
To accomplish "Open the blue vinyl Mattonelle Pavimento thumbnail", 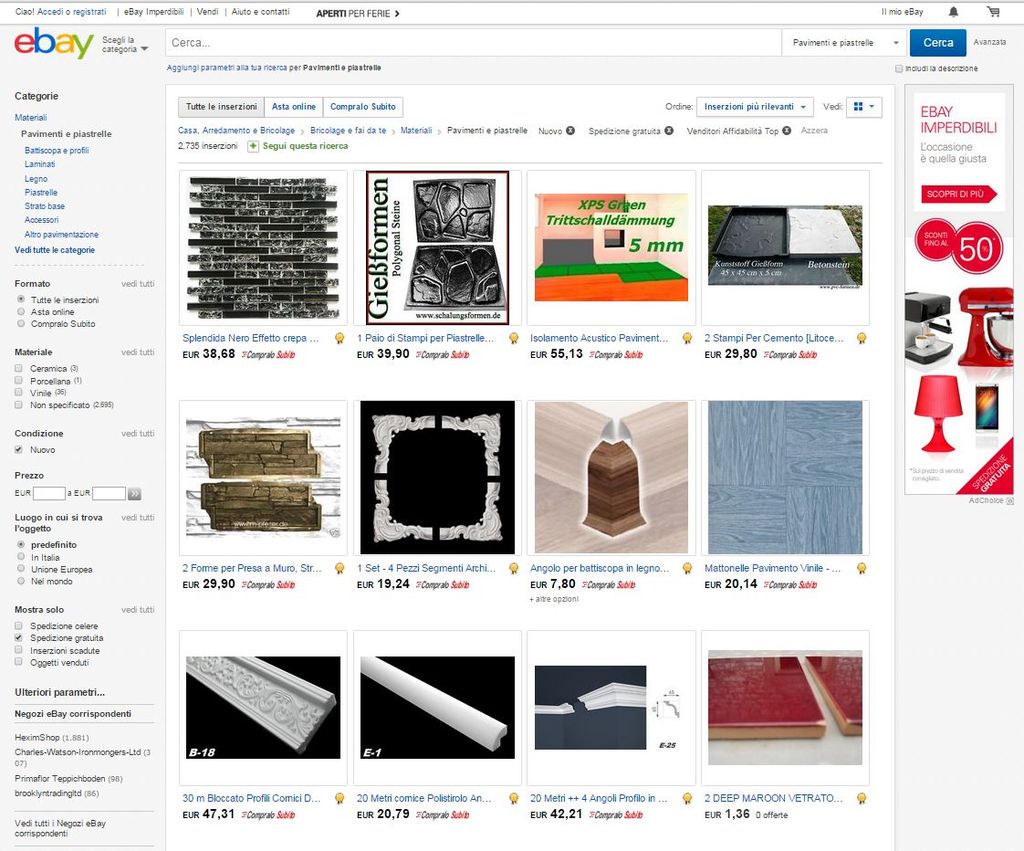I will click(x=784, y=477).
